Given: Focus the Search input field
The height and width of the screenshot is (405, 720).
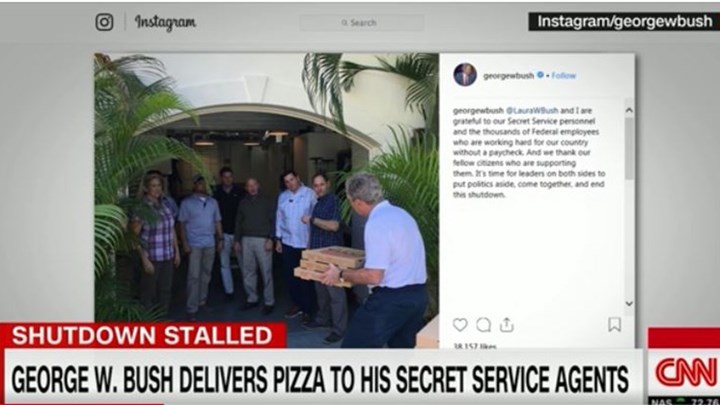Looking at the screenshot, I should click(x=361, y=22).
